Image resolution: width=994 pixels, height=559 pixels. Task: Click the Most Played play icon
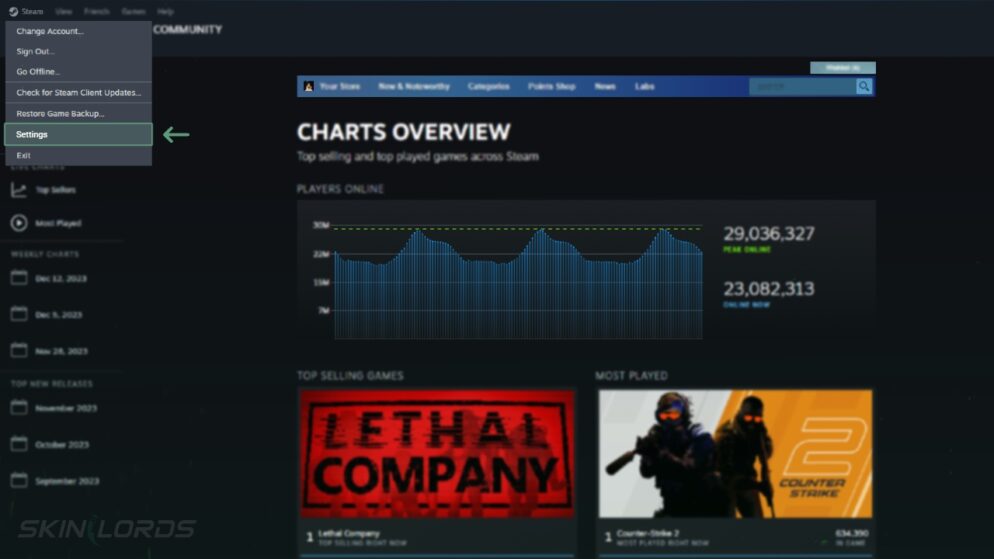click(x=19, y=223)
